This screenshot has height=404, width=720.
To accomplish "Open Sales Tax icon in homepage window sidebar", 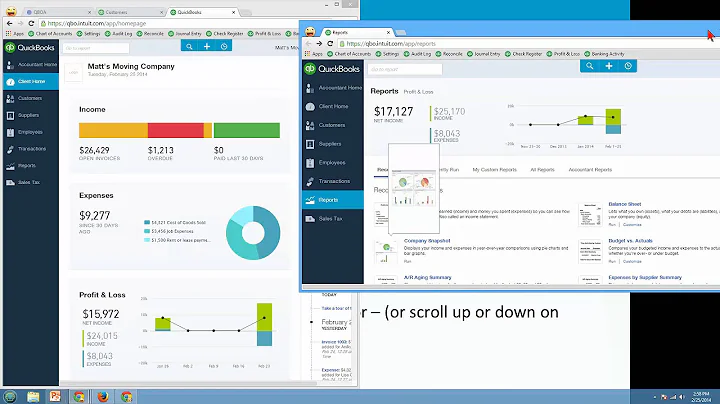I will pos(11,182).
